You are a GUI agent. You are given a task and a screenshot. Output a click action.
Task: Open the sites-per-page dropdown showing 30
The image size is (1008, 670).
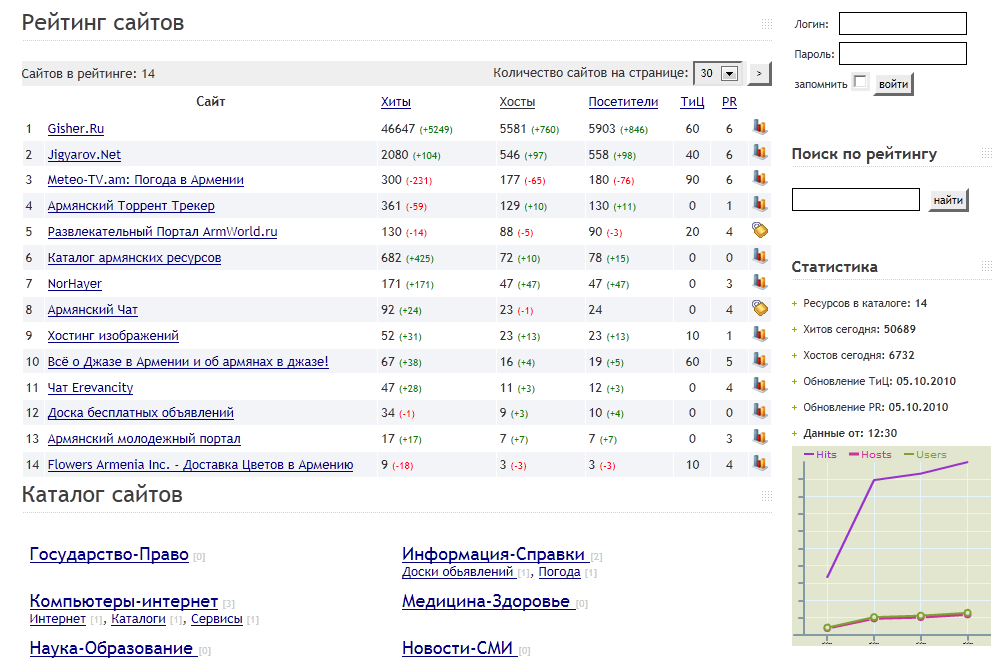coord(717,73)
